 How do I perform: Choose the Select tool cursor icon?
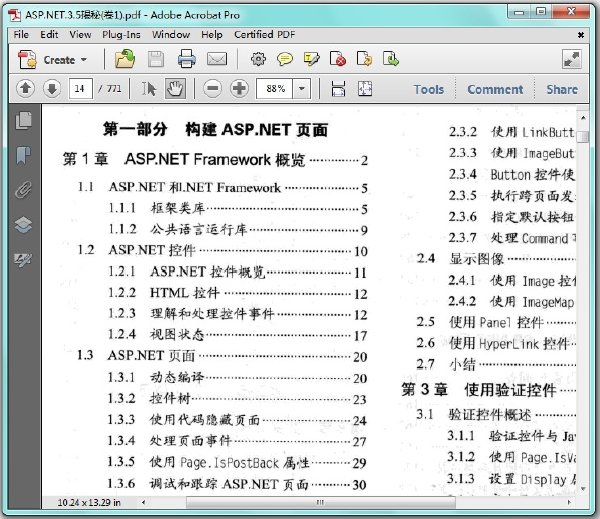(149, 89)
